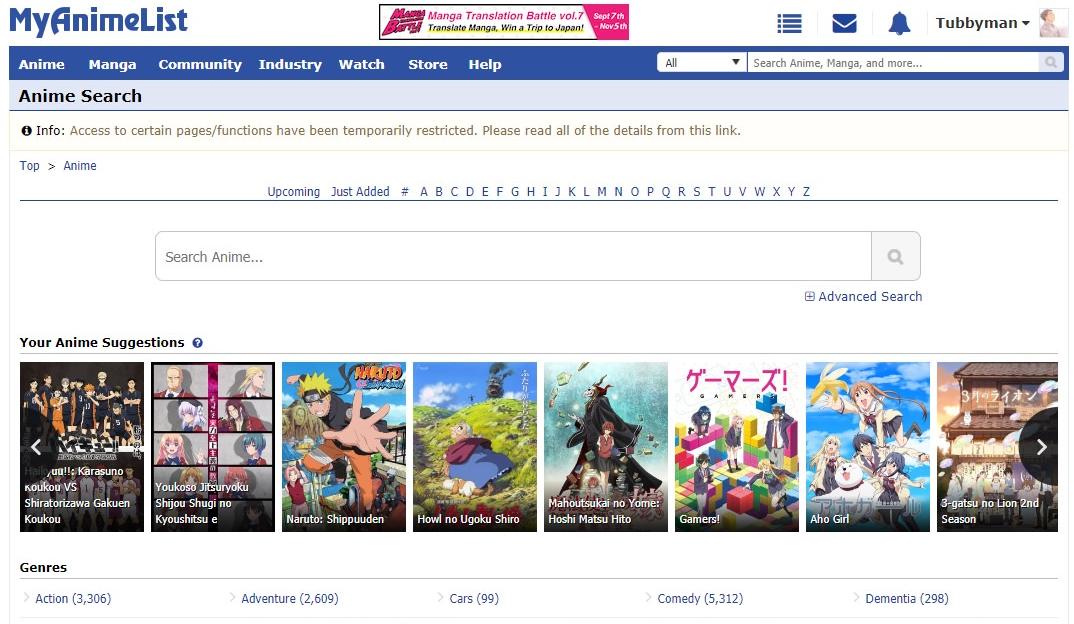Open the All search category dropdown
This screenshot has height=624, width=1074.
coord(701,63)
